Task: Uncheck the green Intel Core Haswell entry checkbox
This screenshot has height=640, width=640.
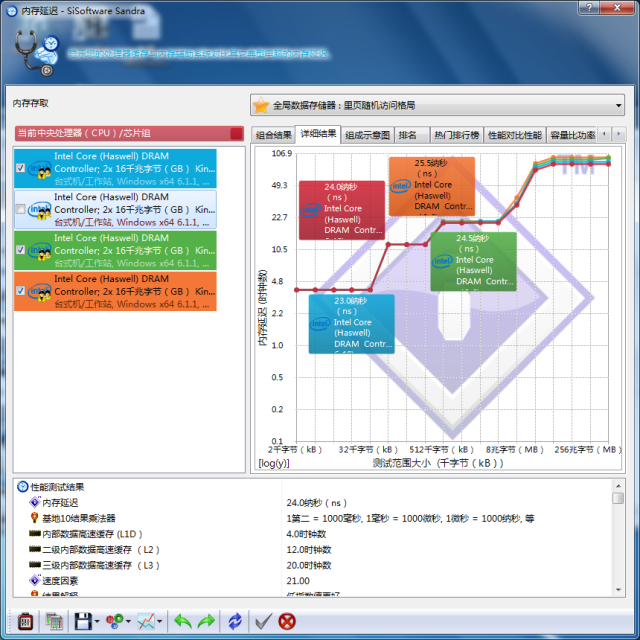Action: [x=20, y=250]
